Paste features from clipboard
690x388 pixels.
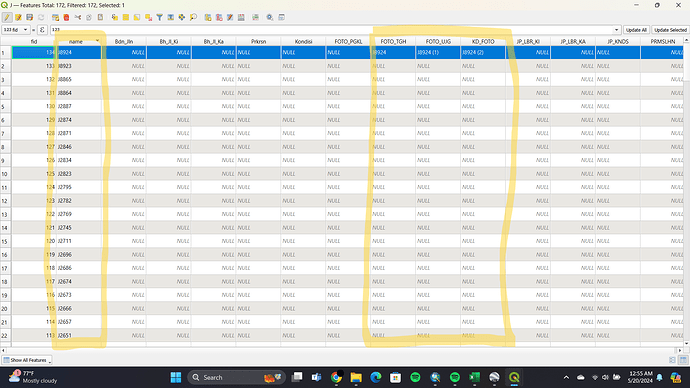click(100, 18)
